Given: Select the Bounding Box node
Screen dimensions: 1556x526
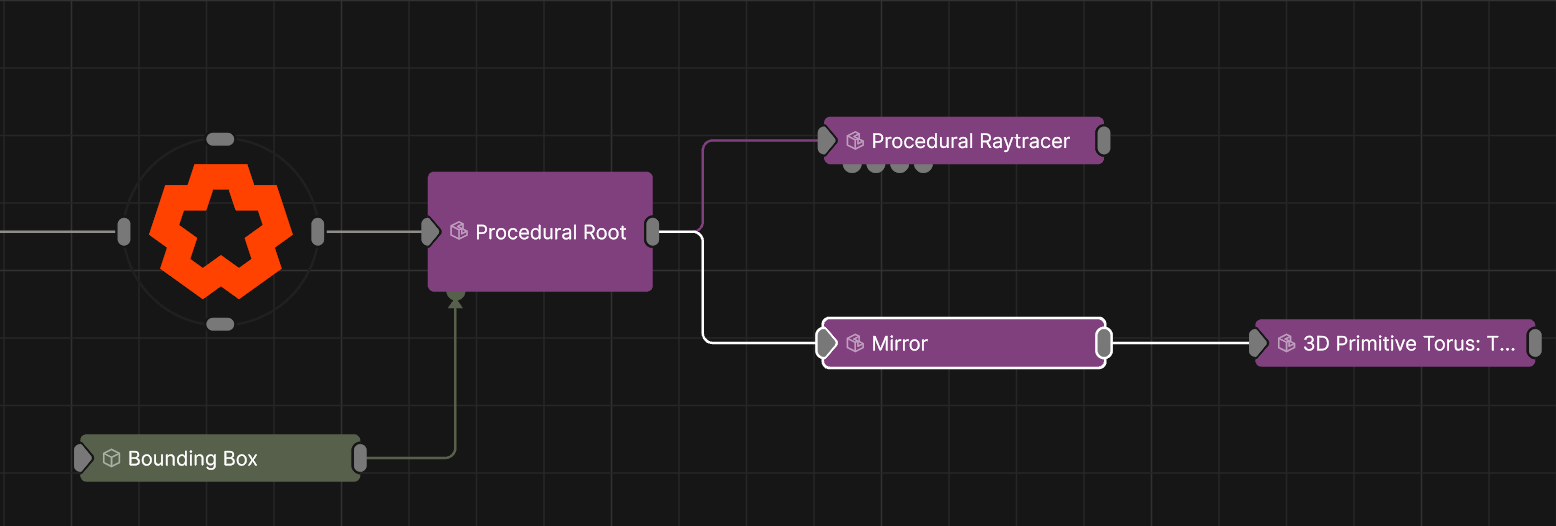Looking at the screenshot, I should click(192, 458).
